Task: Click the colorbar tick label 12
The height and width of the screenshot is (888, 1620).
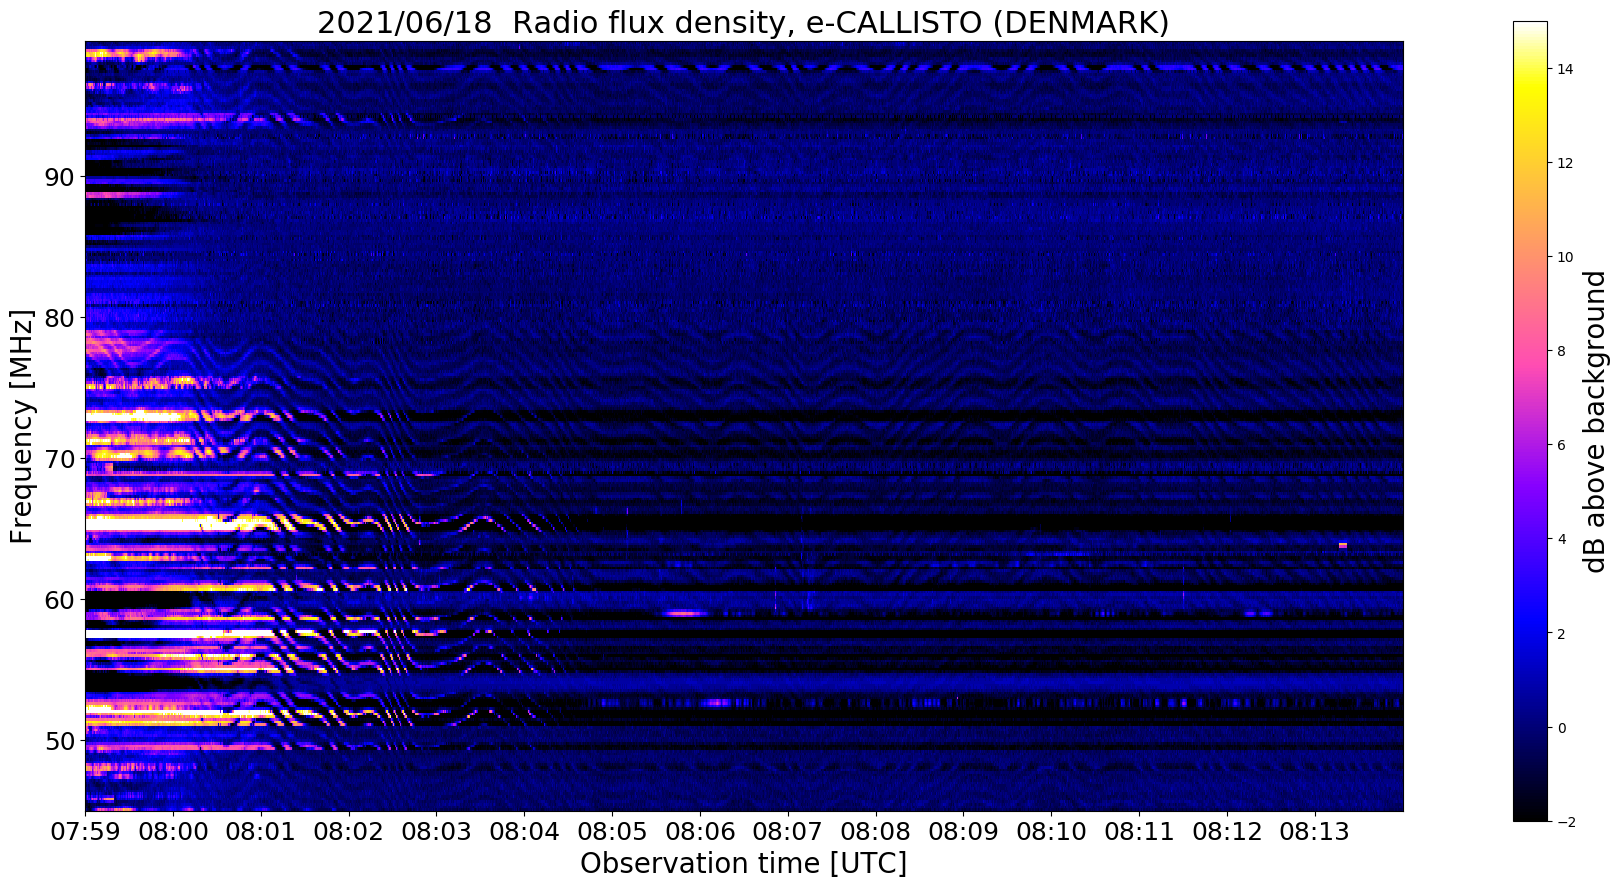Action: pyautogui.click(x=1563, y=163)
